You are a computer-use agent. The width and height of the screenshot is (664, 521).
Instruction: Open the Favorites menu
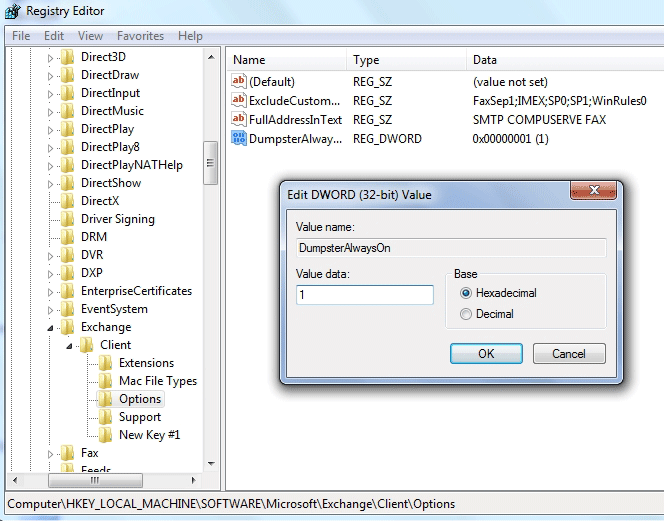point(140,36)
